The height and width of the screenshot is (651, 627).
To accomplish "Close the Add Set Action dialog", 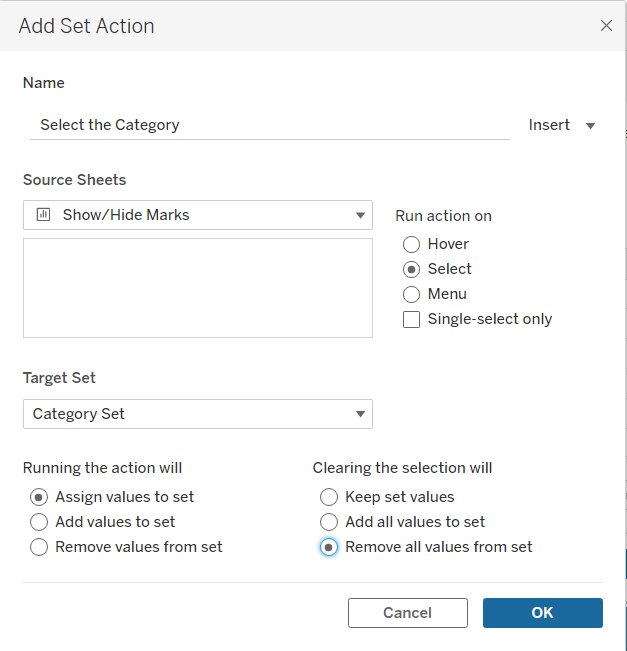I will (606, 26).
